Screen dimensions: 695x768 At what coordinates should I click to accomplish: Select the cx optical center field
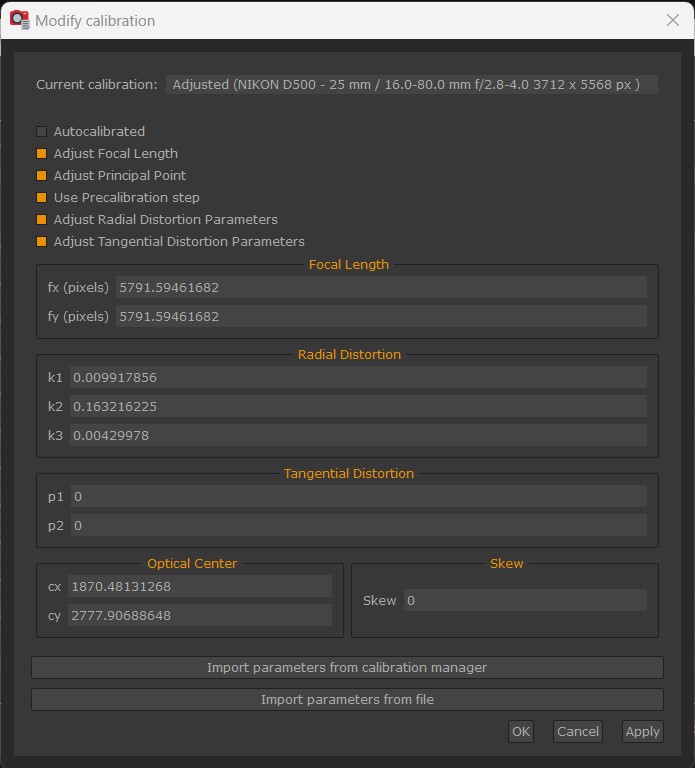coord(200,586)
